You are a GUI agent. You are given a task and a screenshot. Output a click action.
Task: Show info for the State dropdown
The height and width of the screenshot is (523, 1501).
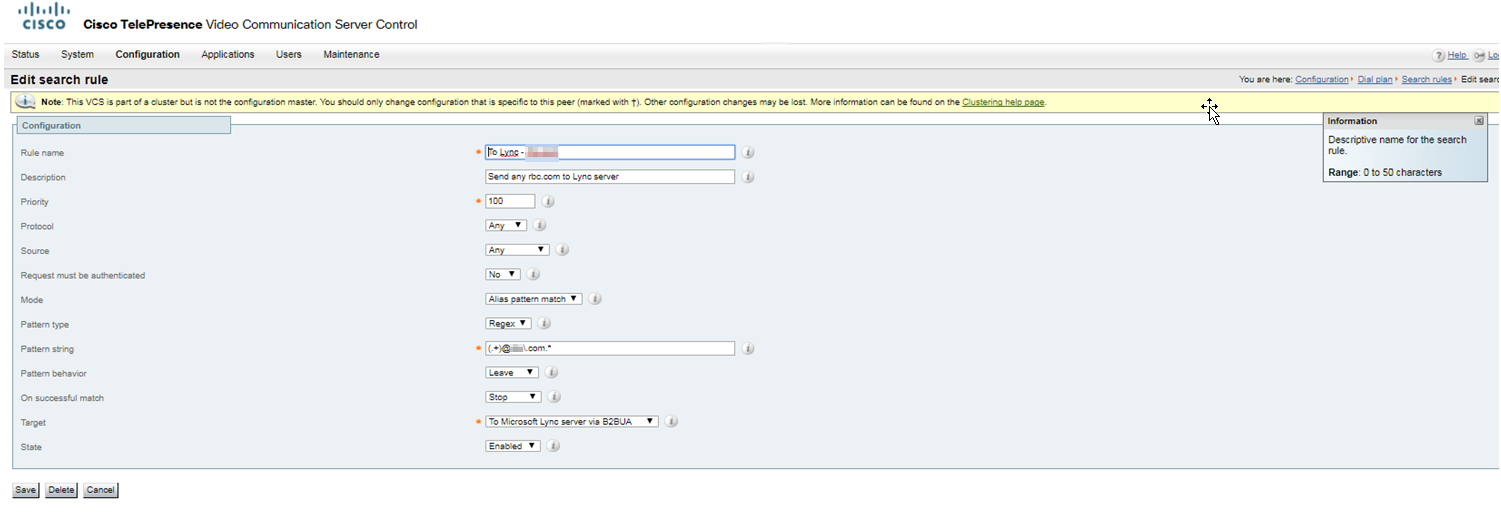pyautogui.click(x=553, y=447)
